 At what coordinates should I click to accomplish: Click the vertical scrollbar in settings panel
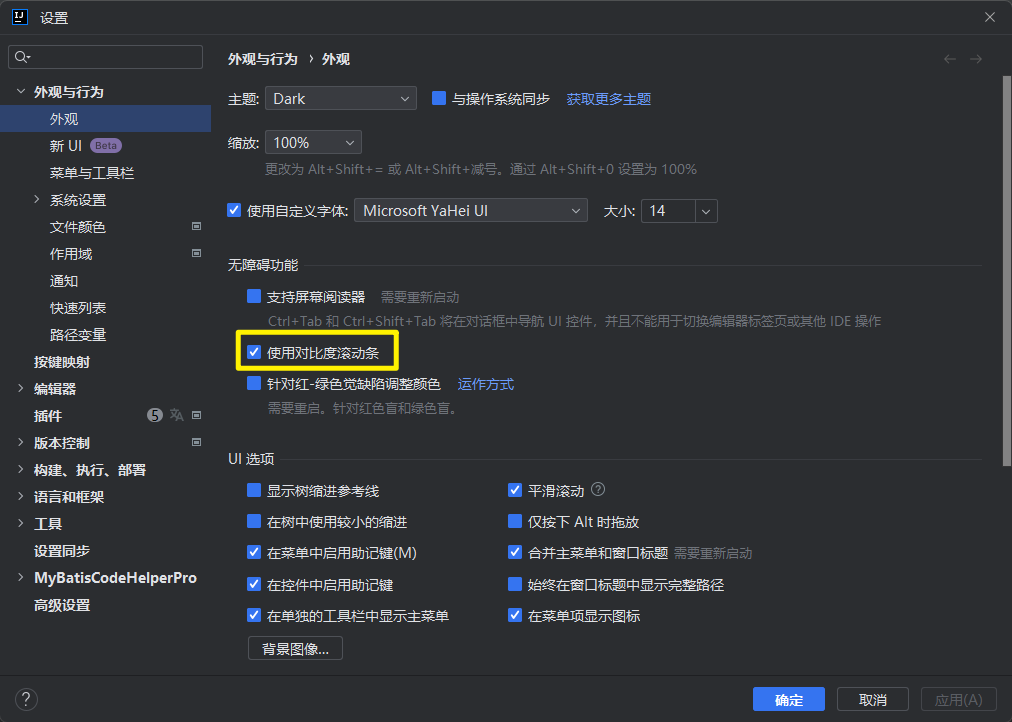[1007, 270]
